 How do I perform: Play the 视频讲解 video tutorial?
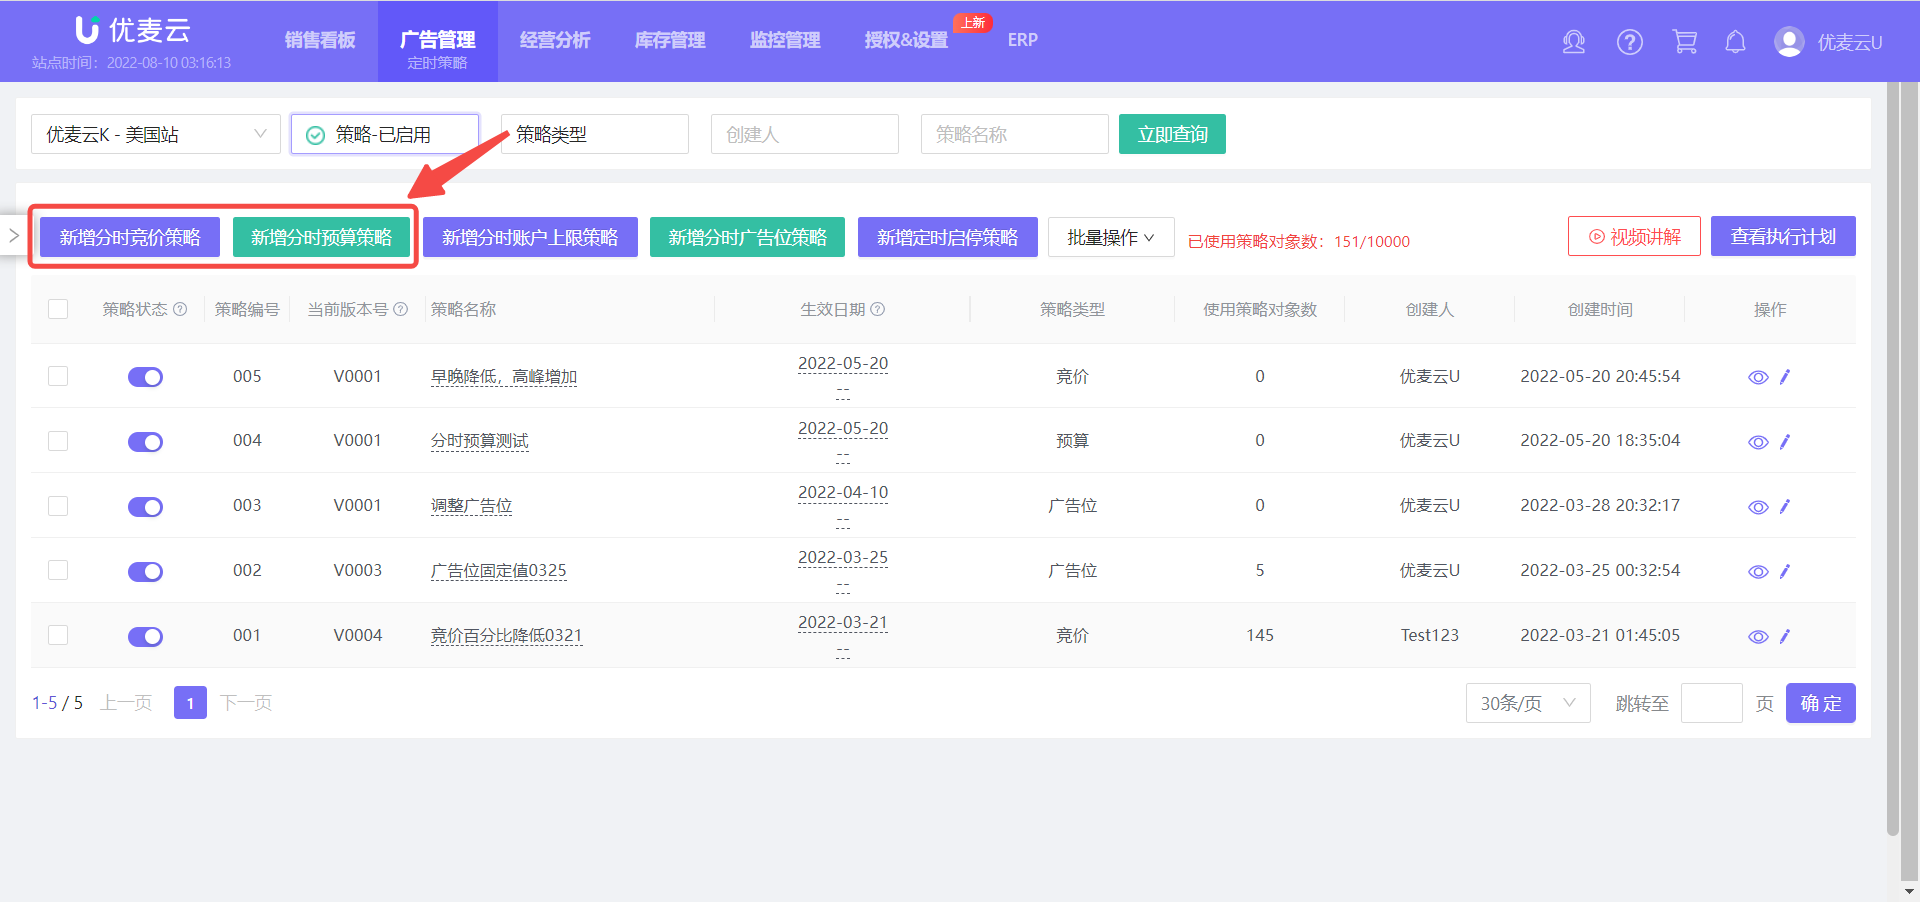(x=1634, y=236)
